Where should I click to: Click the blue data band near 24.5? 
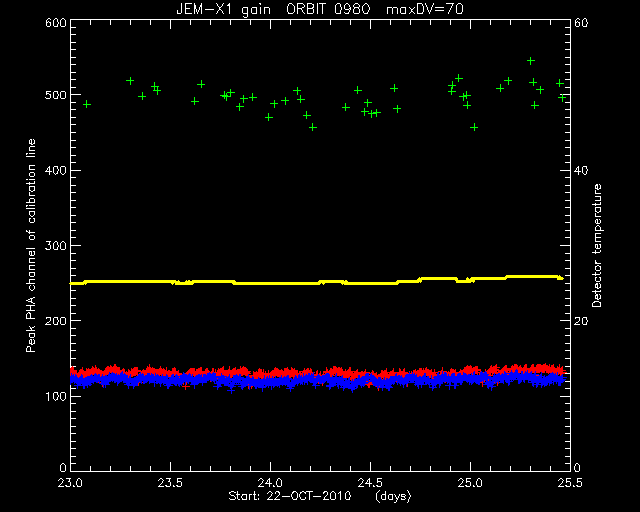click(x=370, y=383)
